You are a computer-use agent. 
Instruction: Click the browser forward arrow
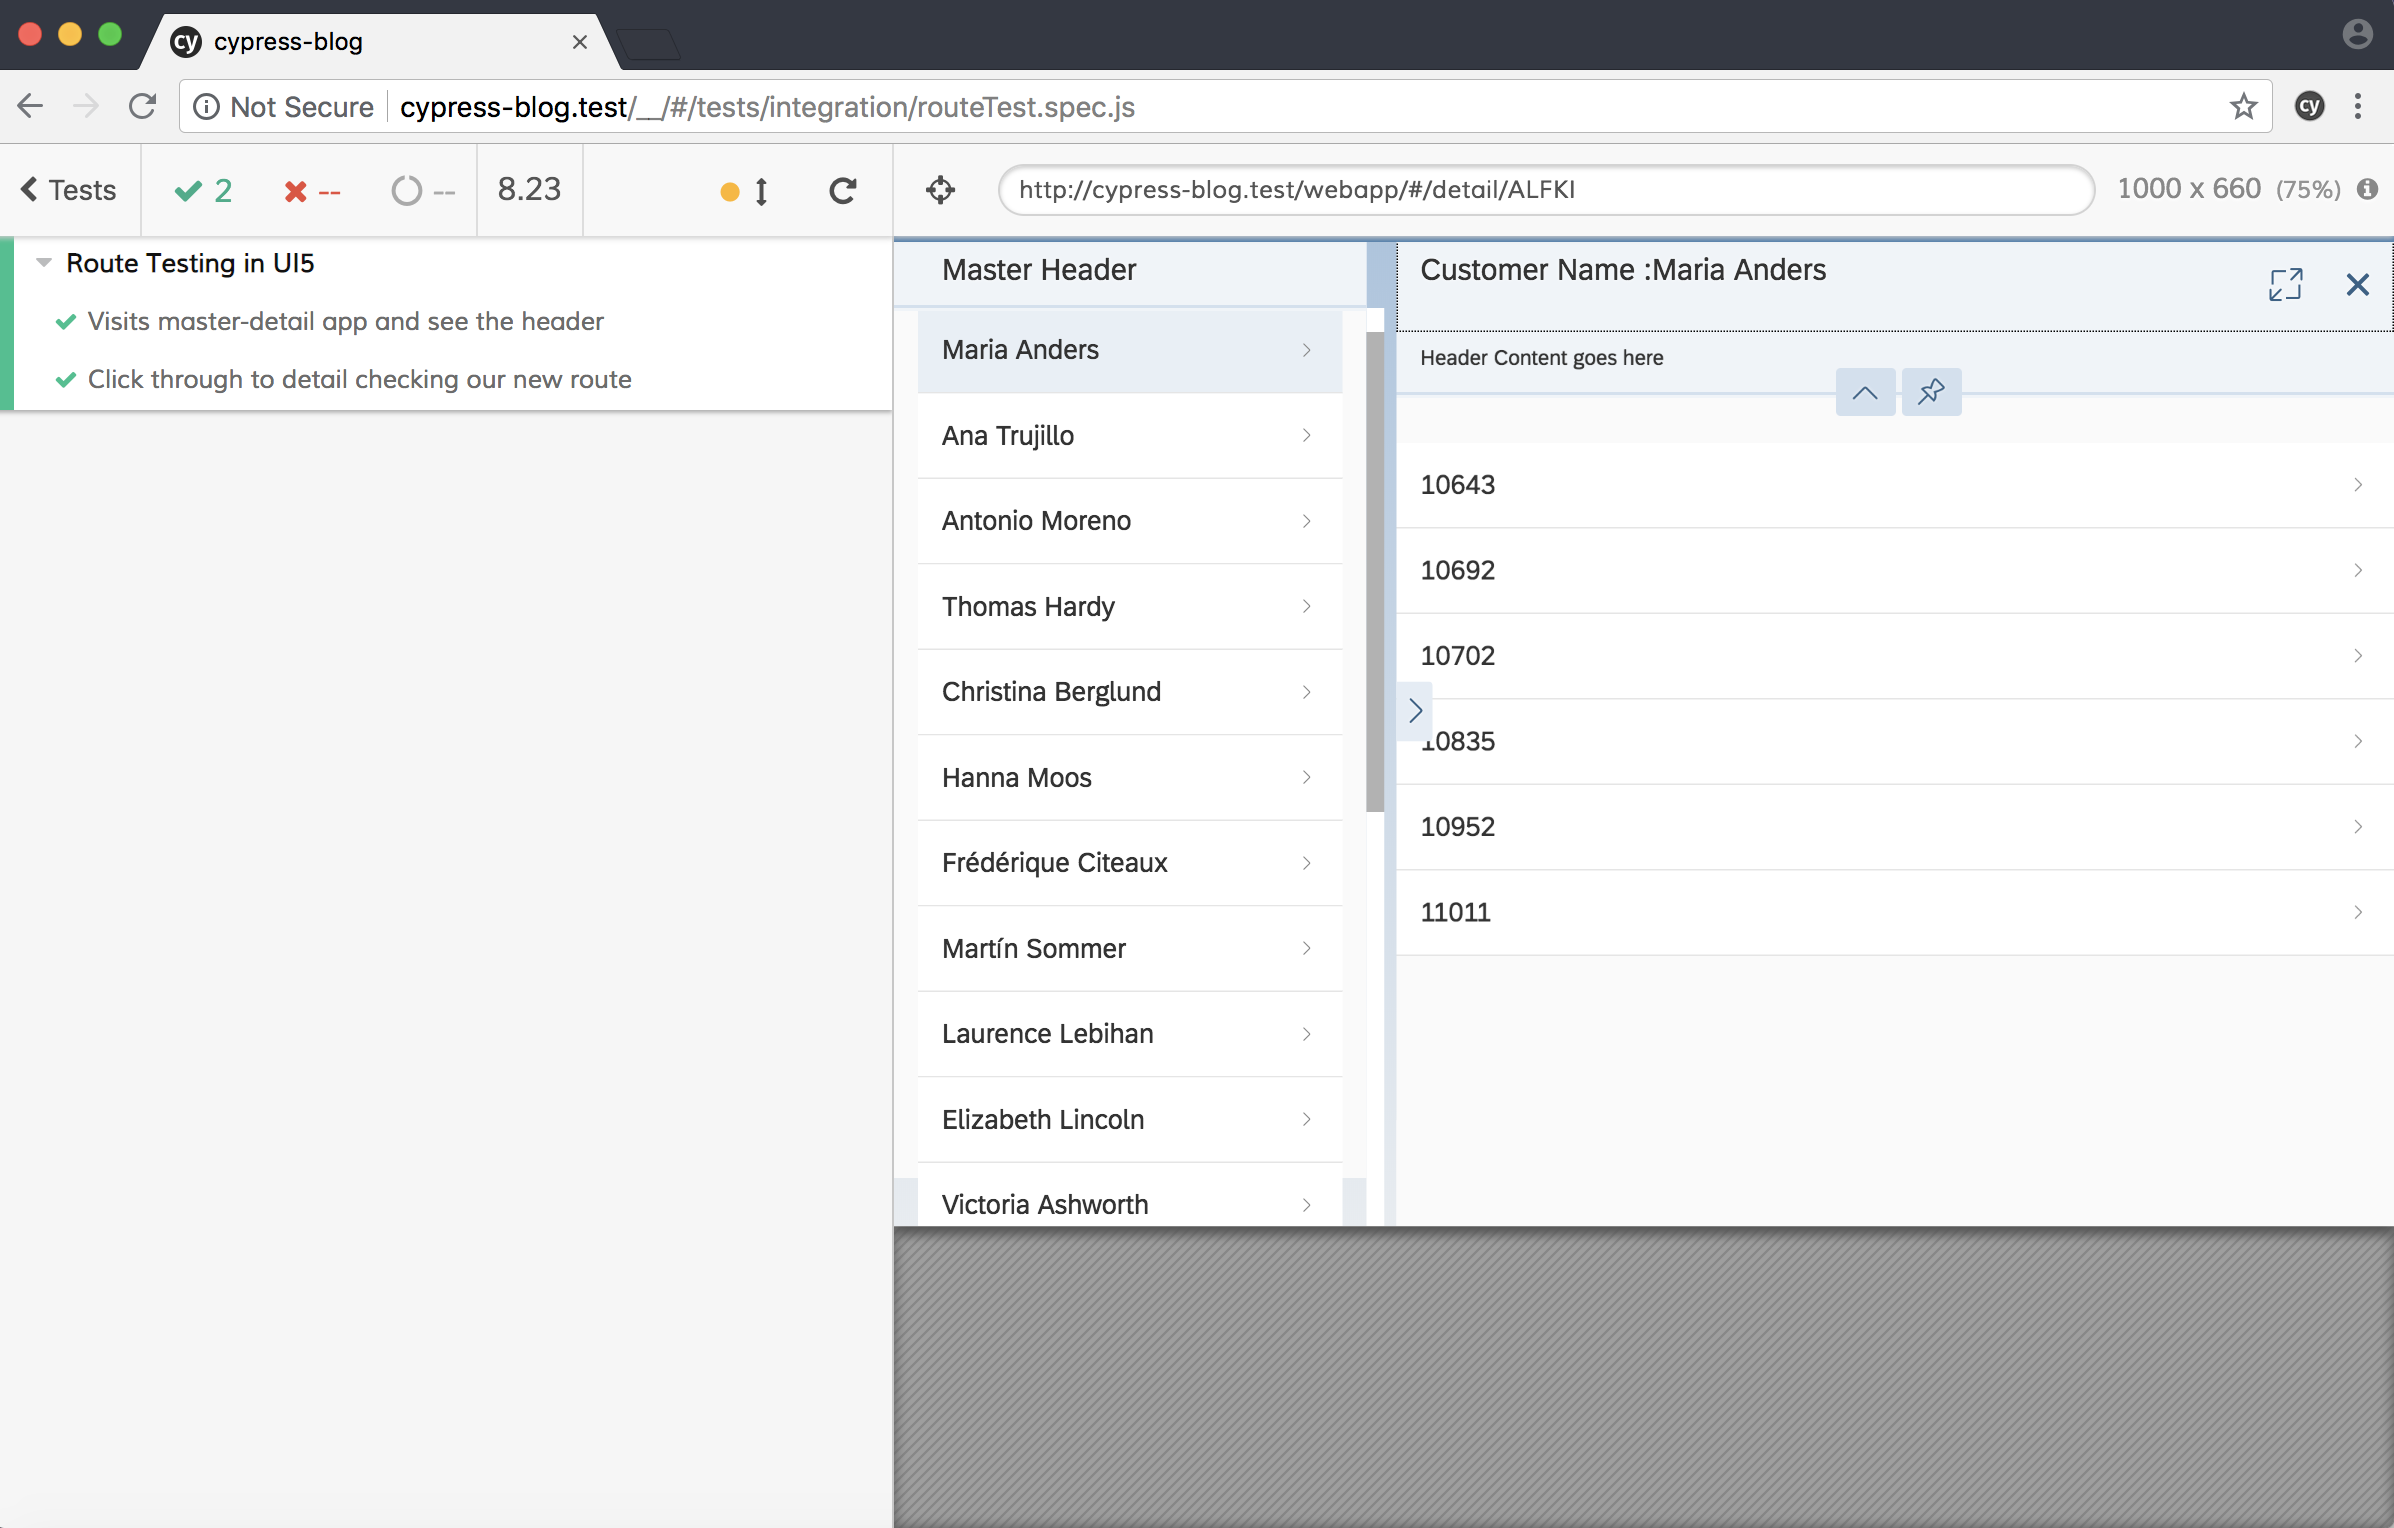tap(87, 106)
